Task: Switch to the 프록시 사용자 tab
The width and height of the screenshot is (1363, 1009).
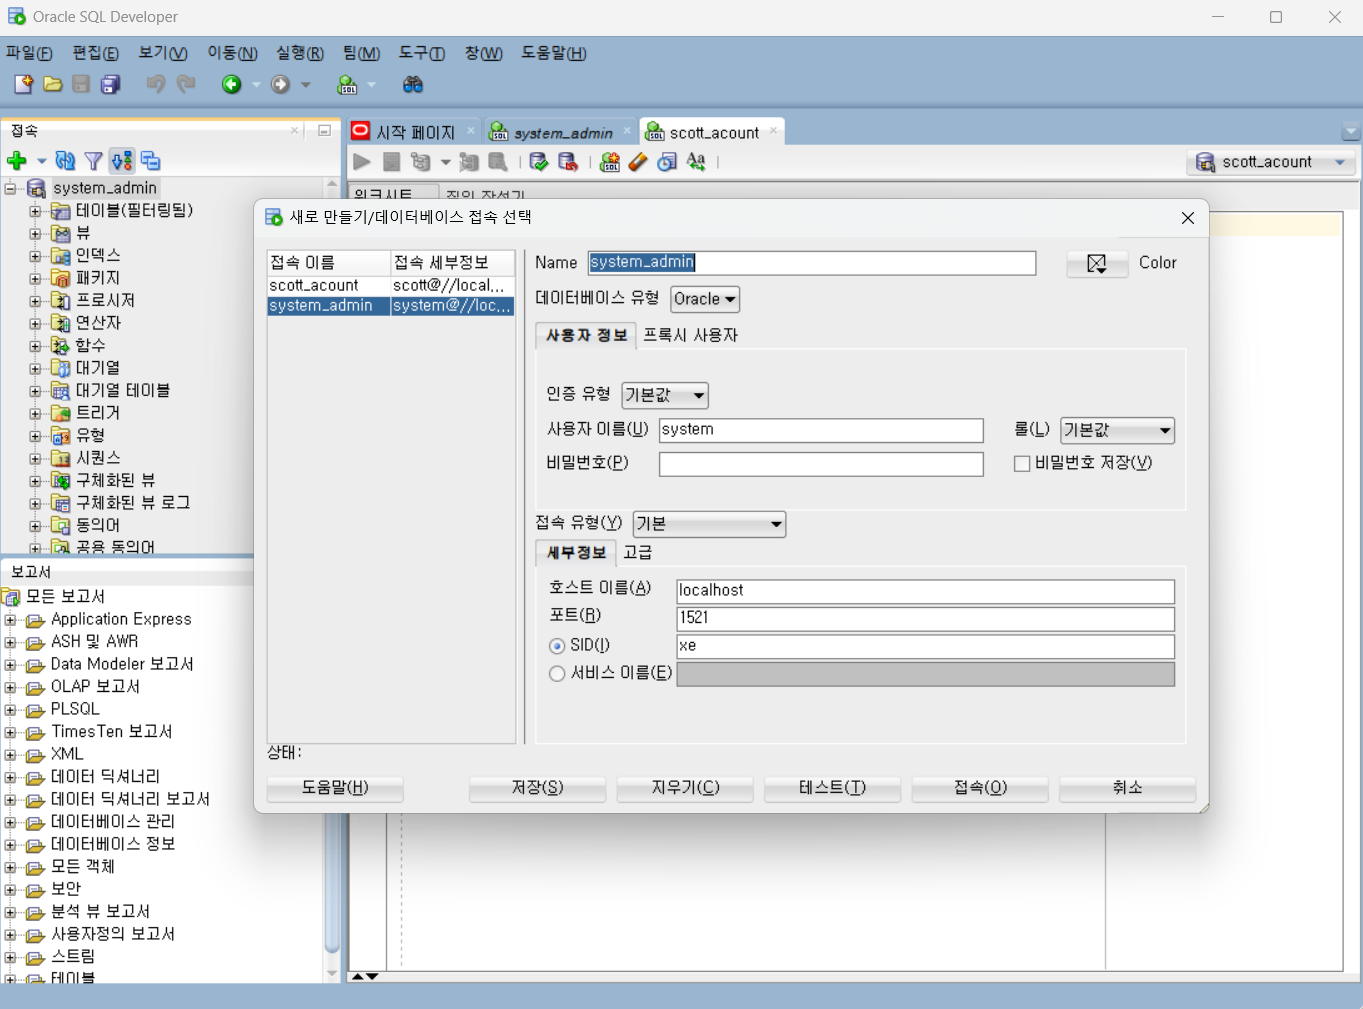Action: coord(690,335)
